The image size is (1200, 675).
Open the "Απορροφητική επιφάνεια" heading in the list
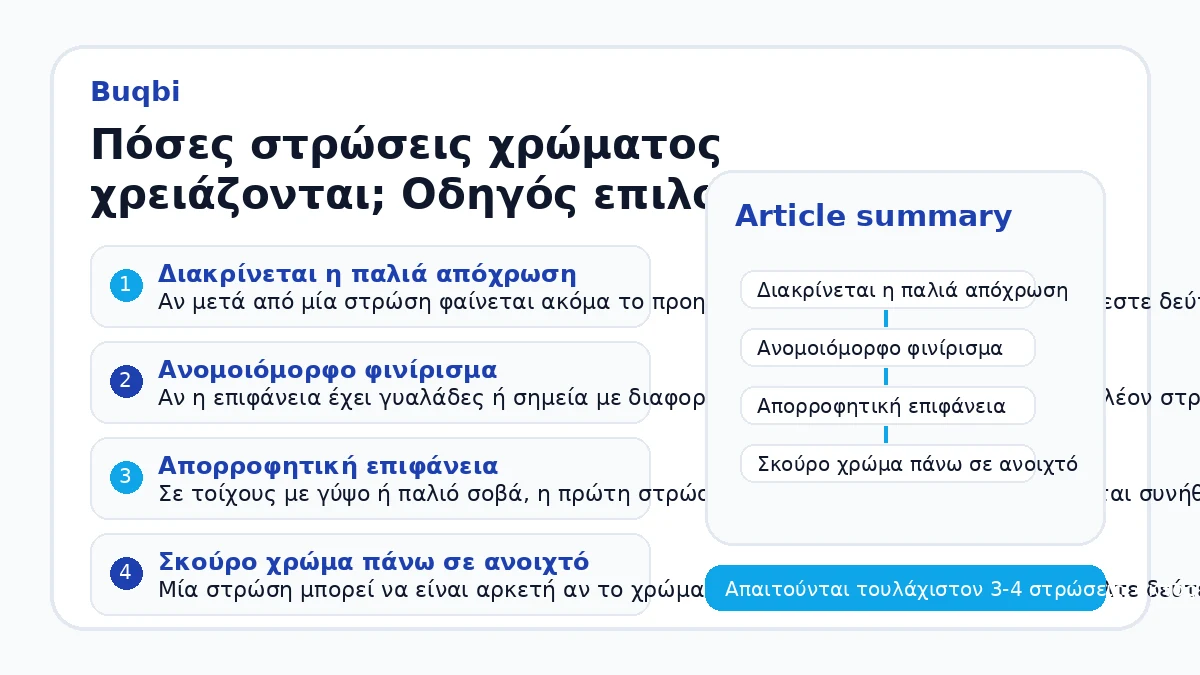coord(328,466)
